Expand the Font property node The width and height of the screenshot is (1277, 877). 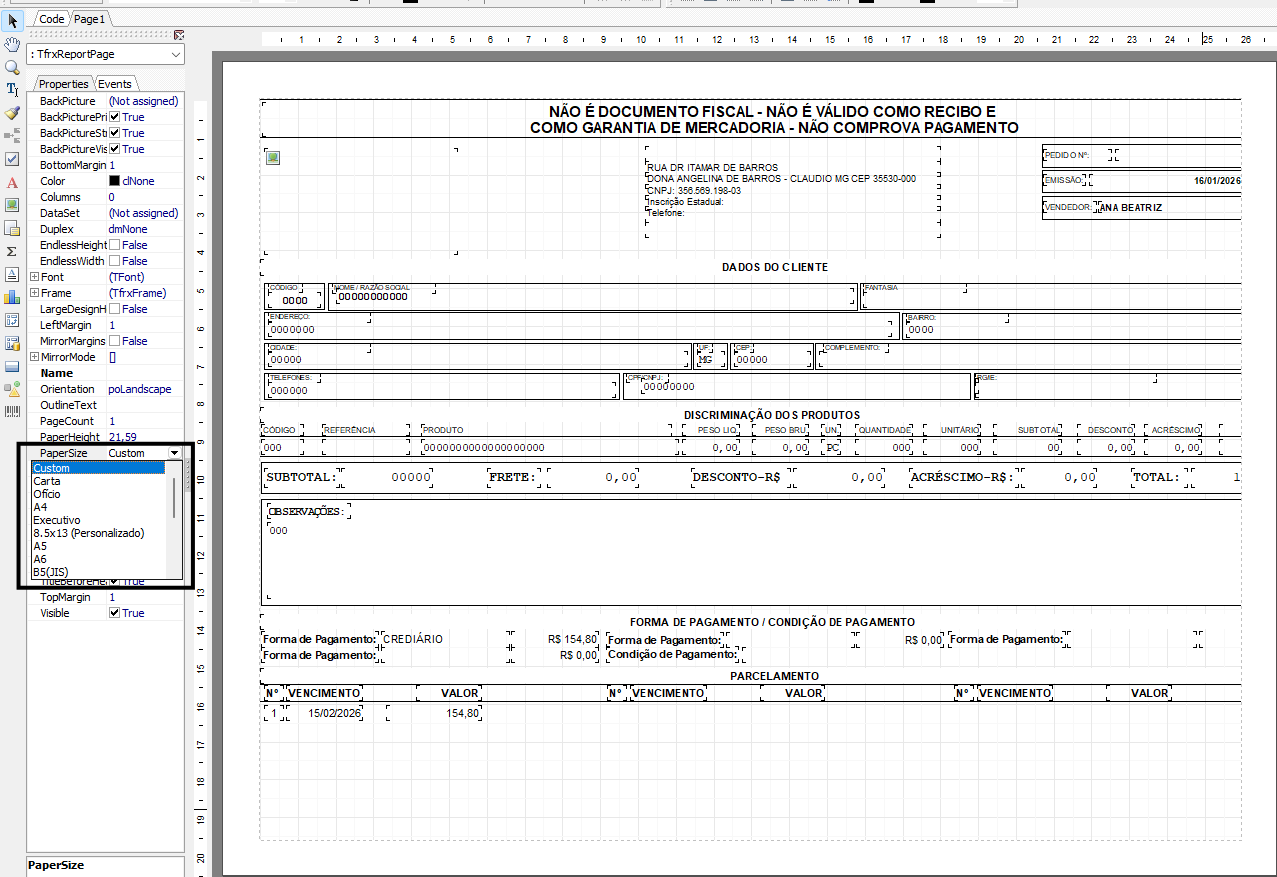coord(34,277)
